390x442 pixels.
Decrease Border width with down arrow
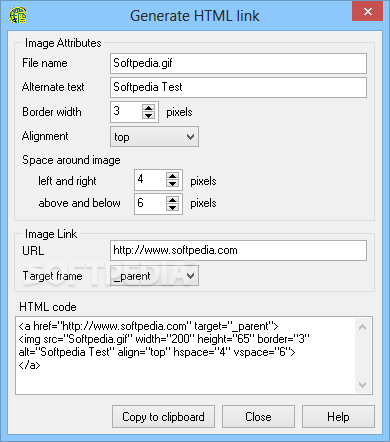point(148,116)
